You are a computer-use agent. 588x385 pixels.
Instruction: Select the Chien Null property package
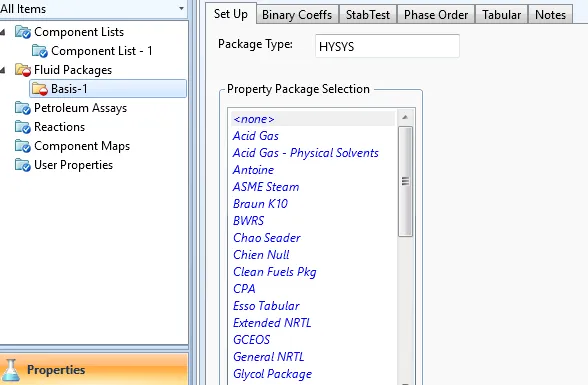[x=261, y=255]
